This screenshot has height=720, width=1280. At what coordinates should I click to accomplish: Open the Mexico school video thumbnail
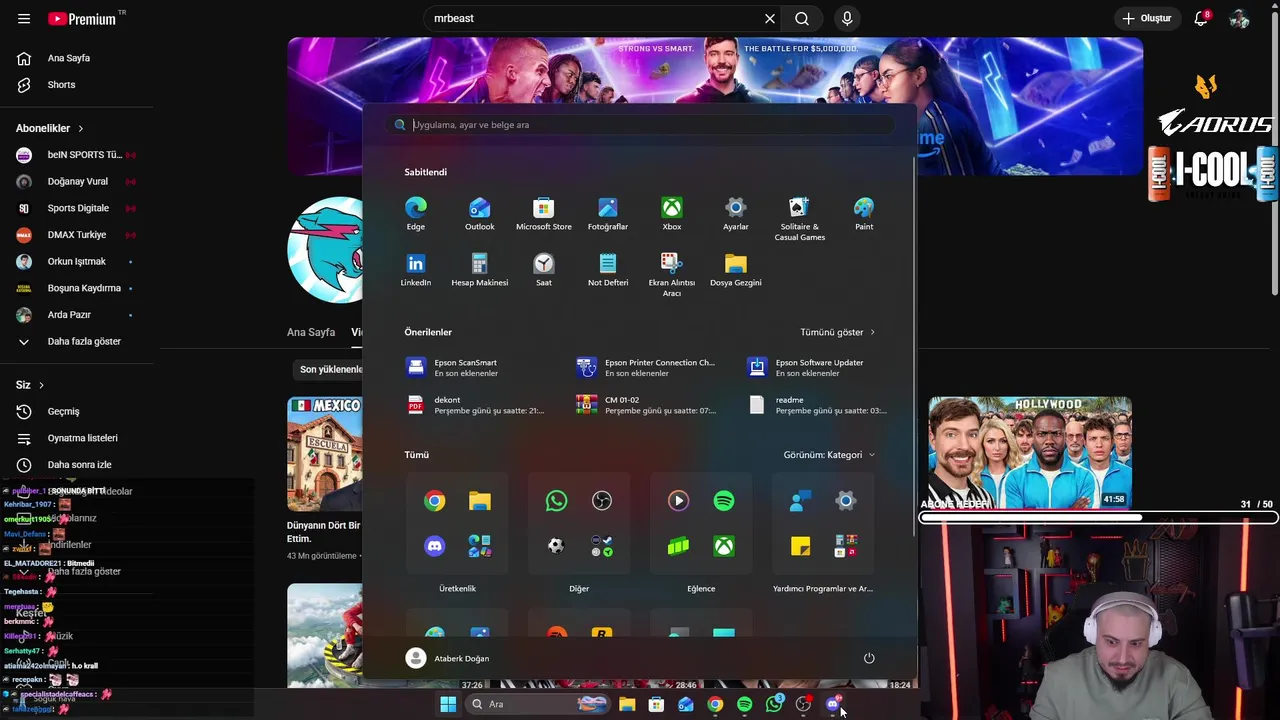click(x=324, y=454)
